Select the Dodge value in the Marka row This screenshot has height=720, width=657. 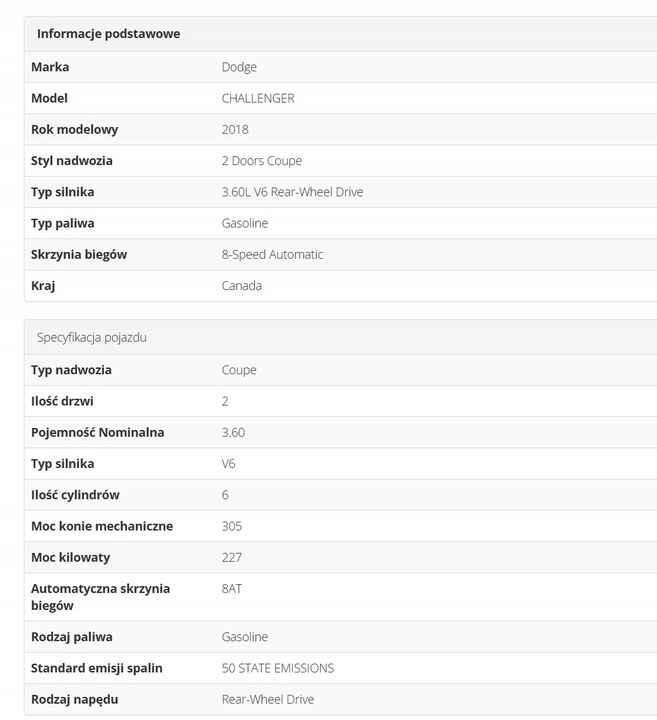[x=239, y=67]
